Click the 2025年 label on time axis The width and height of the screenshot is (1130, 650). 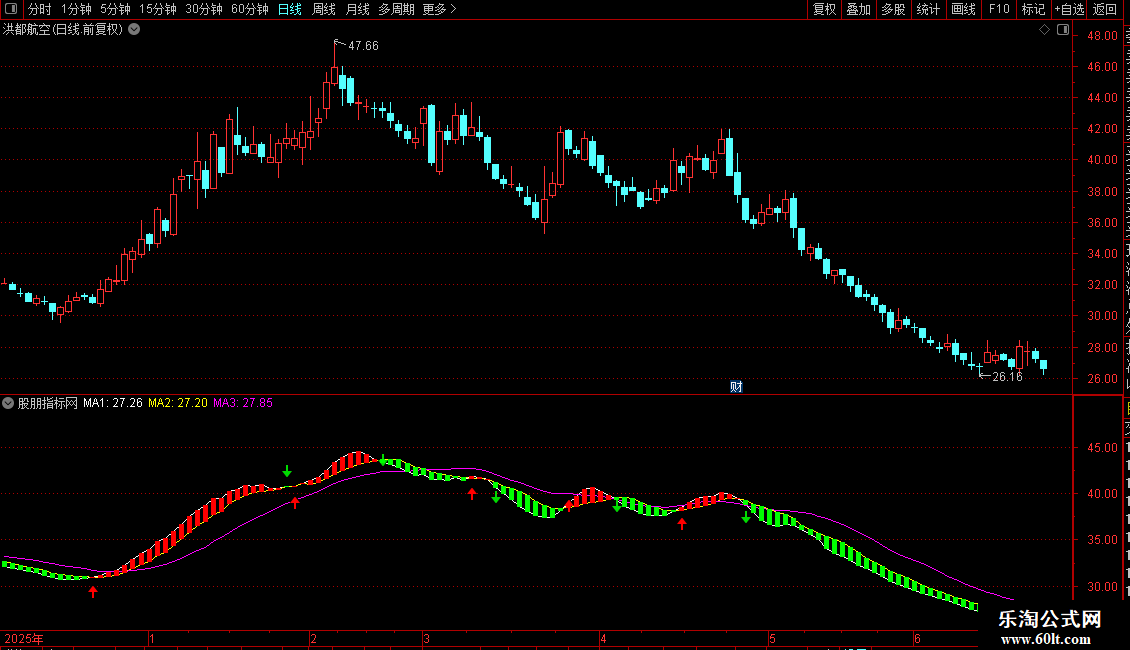(x=24, y=639)
